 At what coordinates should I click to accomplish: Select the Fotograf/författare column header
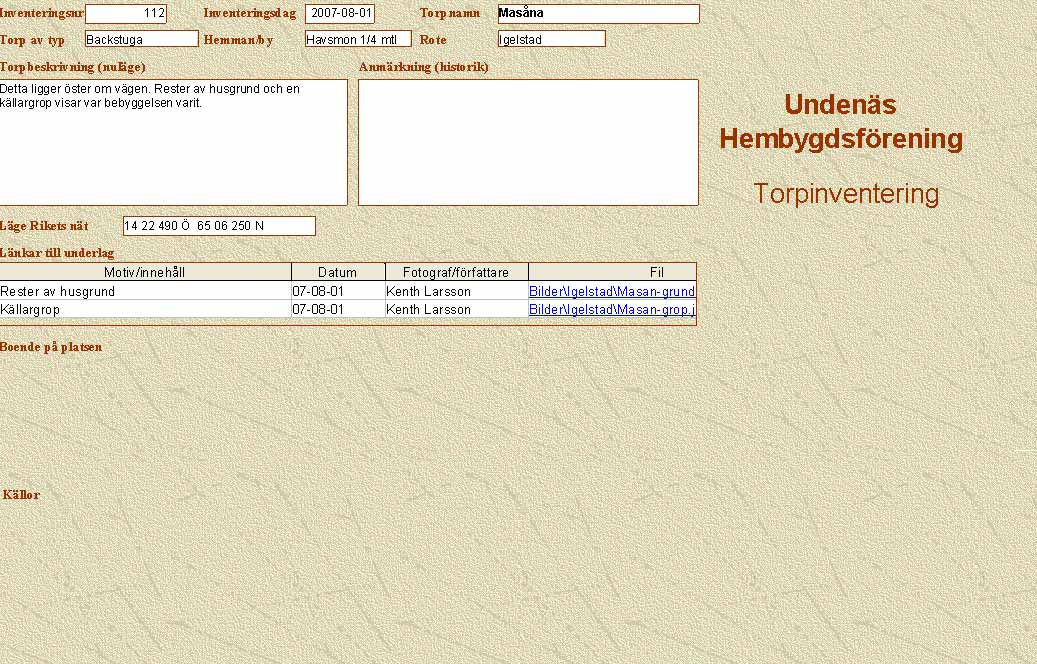click(456, 272)
